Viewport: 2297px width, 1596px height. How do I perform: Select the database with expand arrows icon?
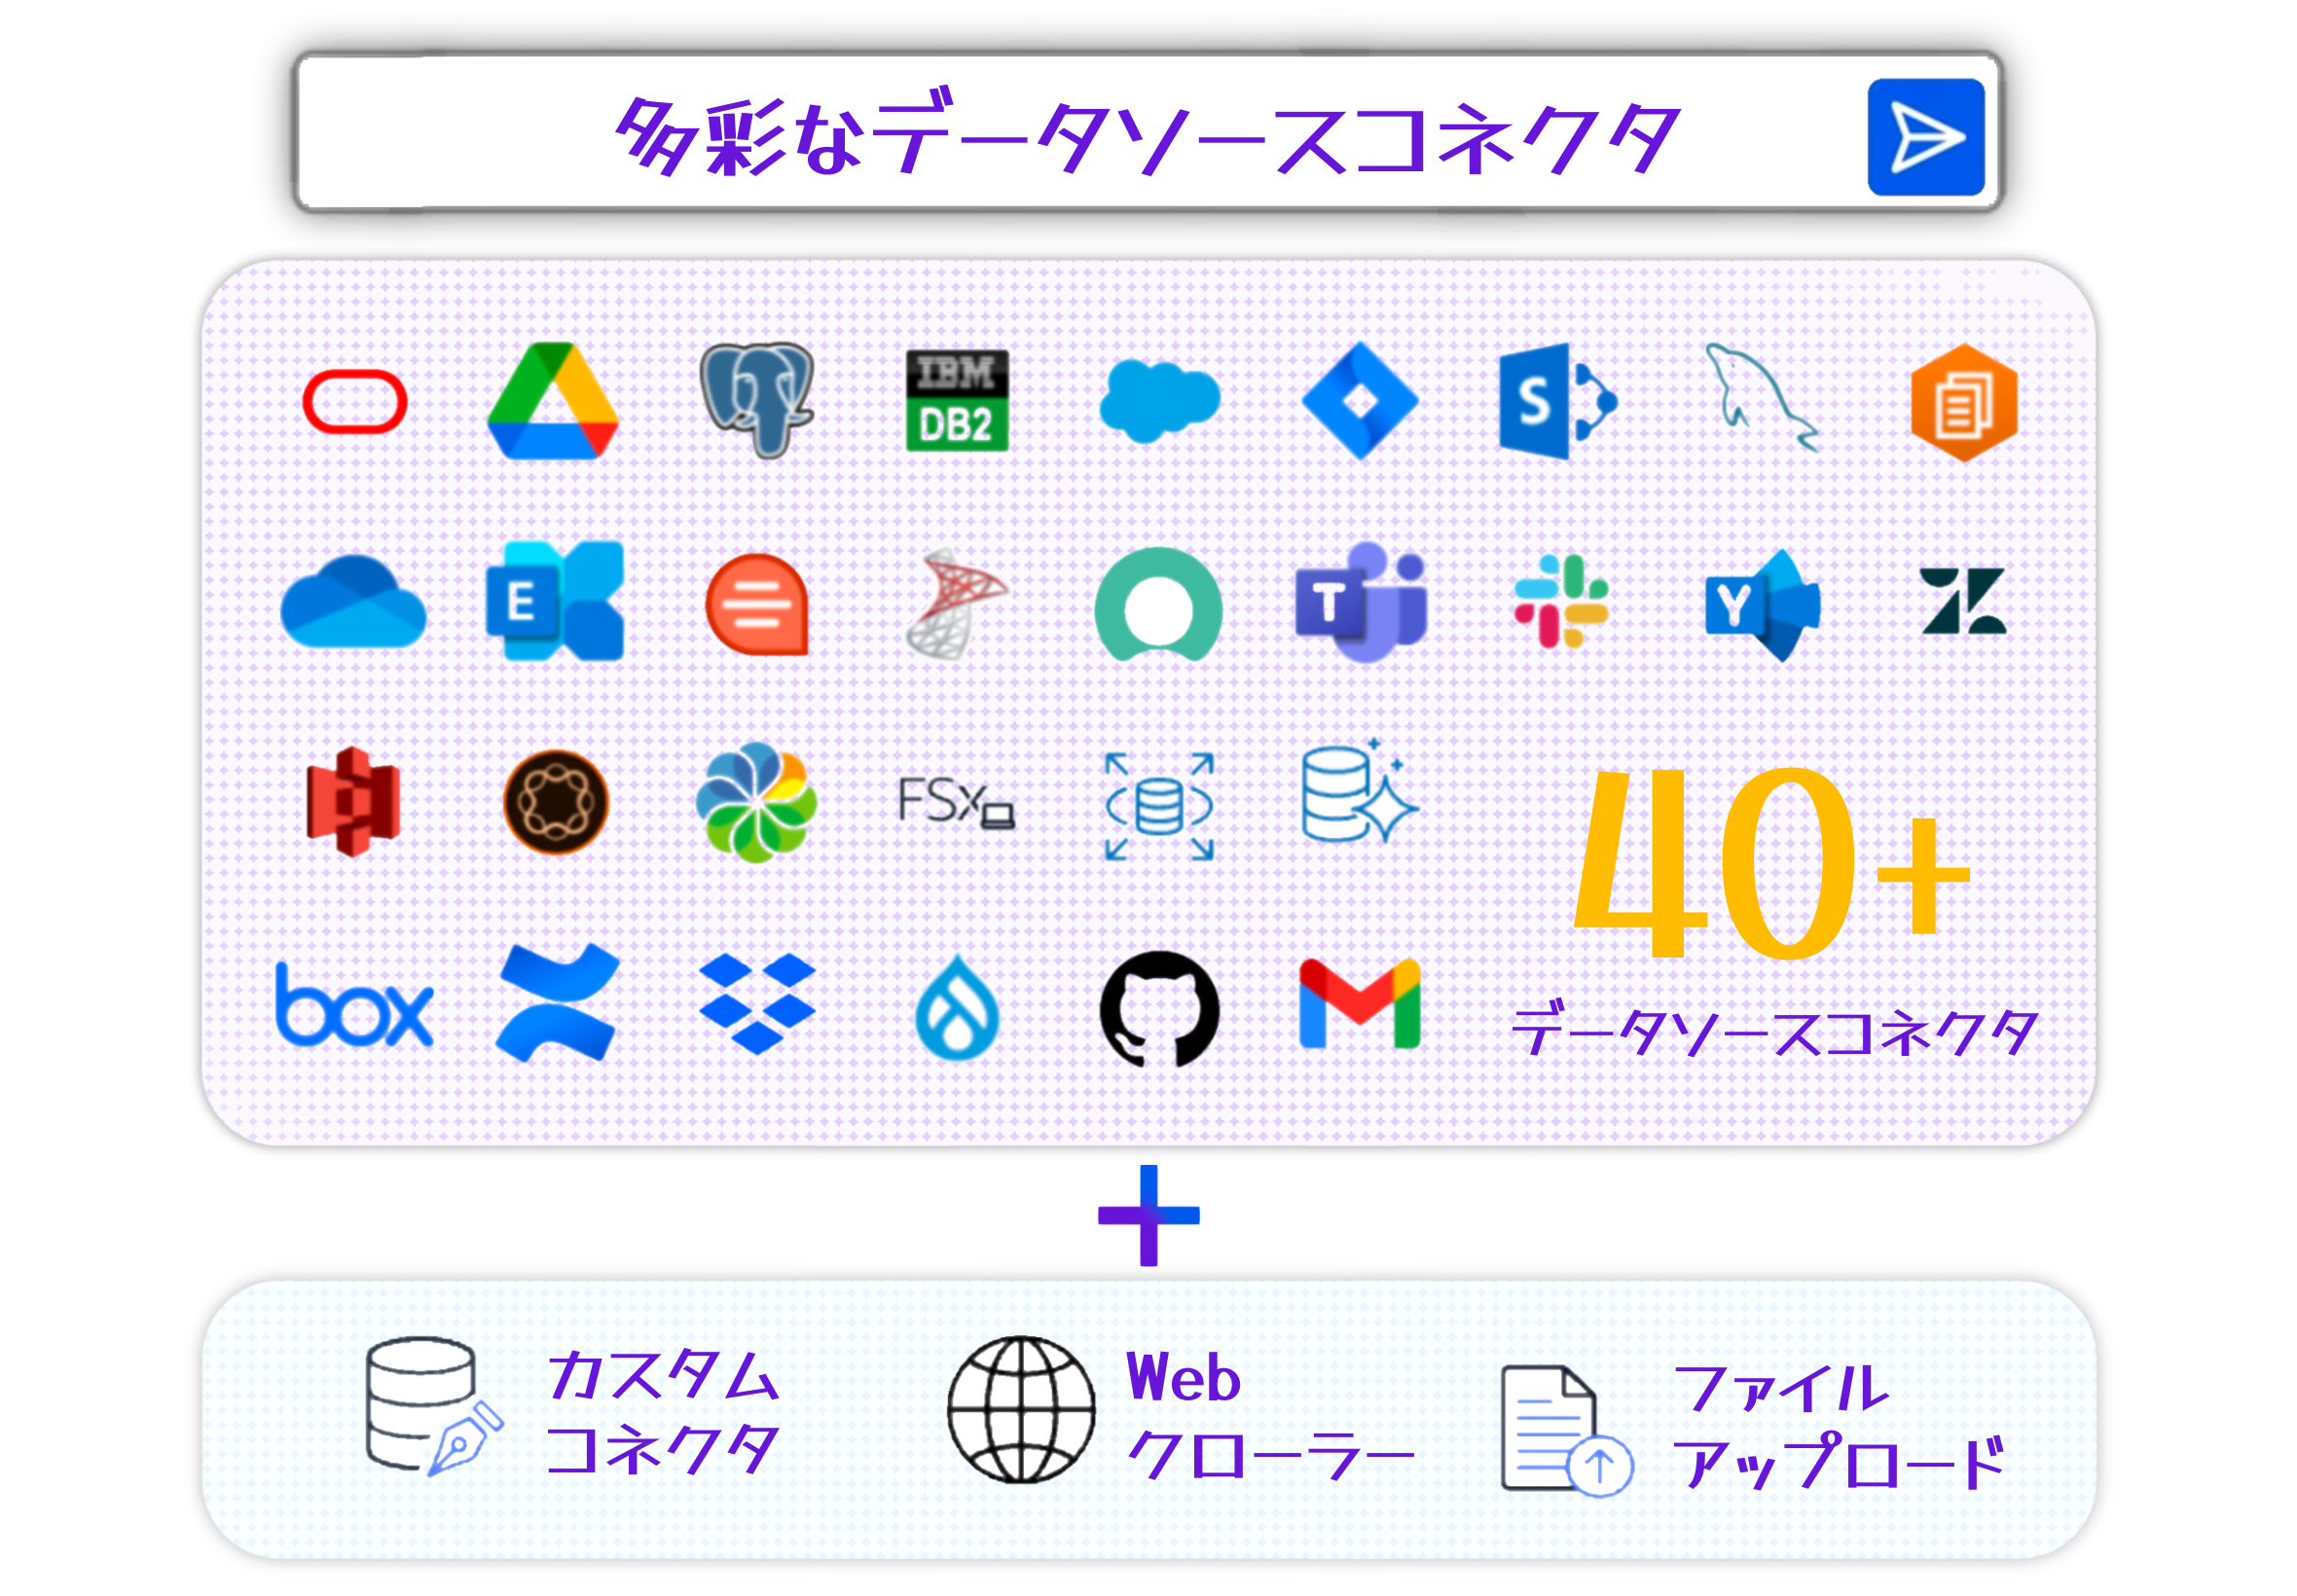click(x=1160, y=807)
